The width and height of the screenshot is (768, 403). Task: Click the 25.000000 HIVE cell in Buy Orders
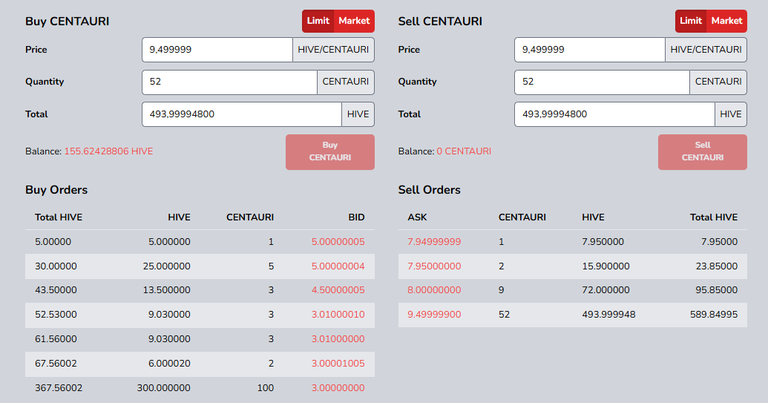[x=167, y=266]
